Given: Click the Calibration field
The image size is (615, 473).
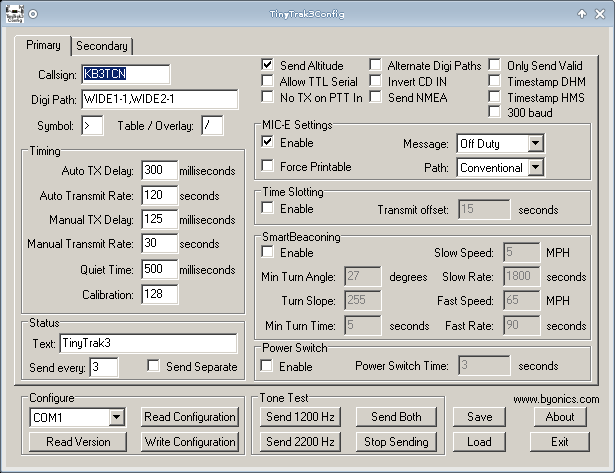Looking at the screenshot, I should pos(159,294).
